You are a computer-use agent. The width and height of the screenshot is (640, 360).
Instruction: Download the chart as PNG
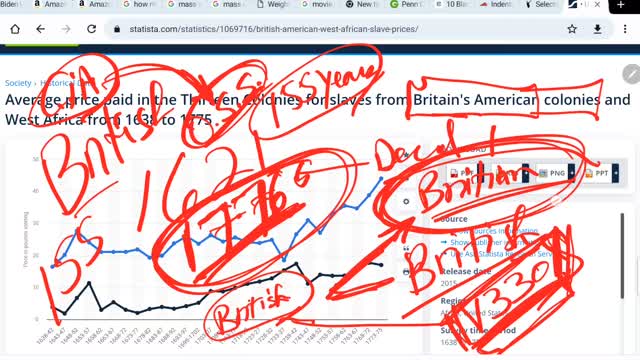[552, 173]
